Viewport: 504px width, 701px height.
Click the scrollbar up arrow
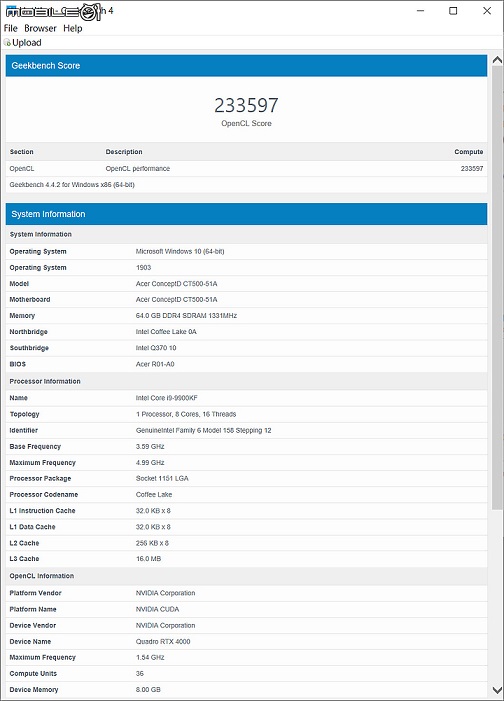(497, 60)
